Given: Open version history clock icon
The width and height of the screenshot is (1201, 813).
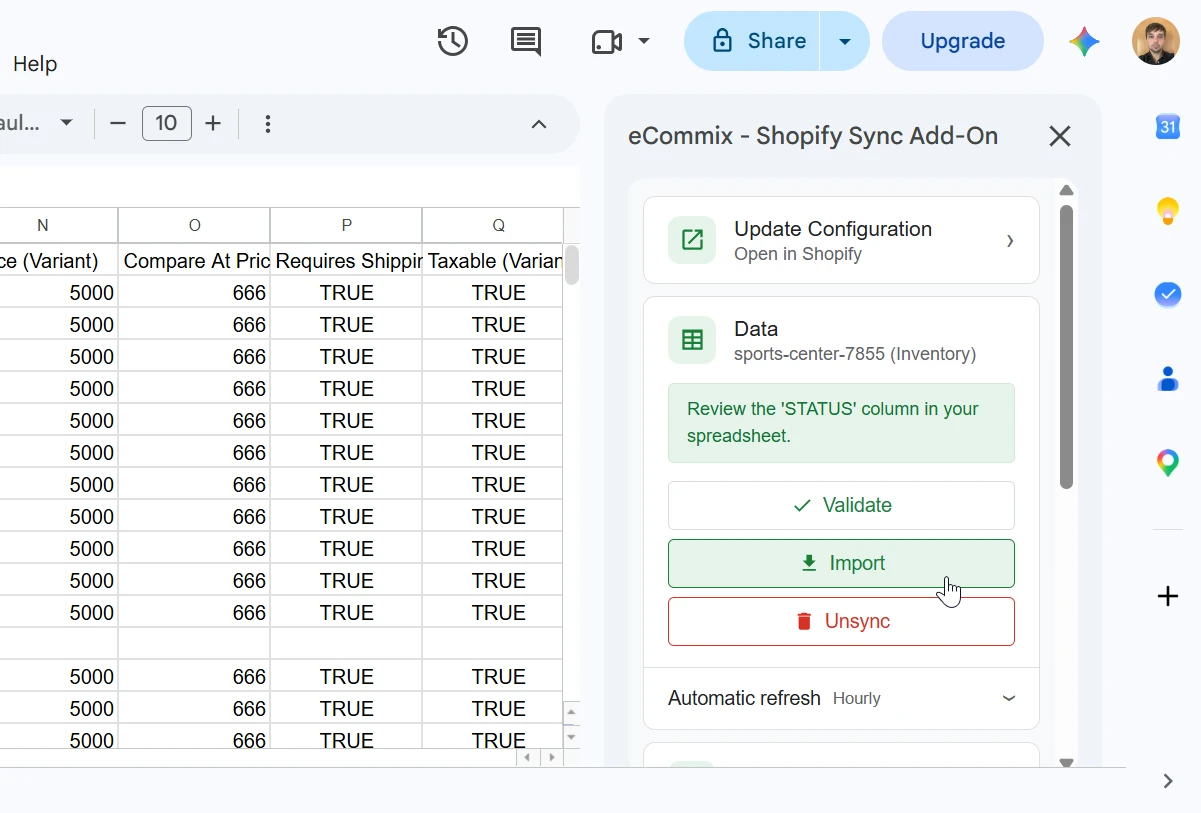Looking at the screenshot, I should pyautogui.click(x=452, y=41).
